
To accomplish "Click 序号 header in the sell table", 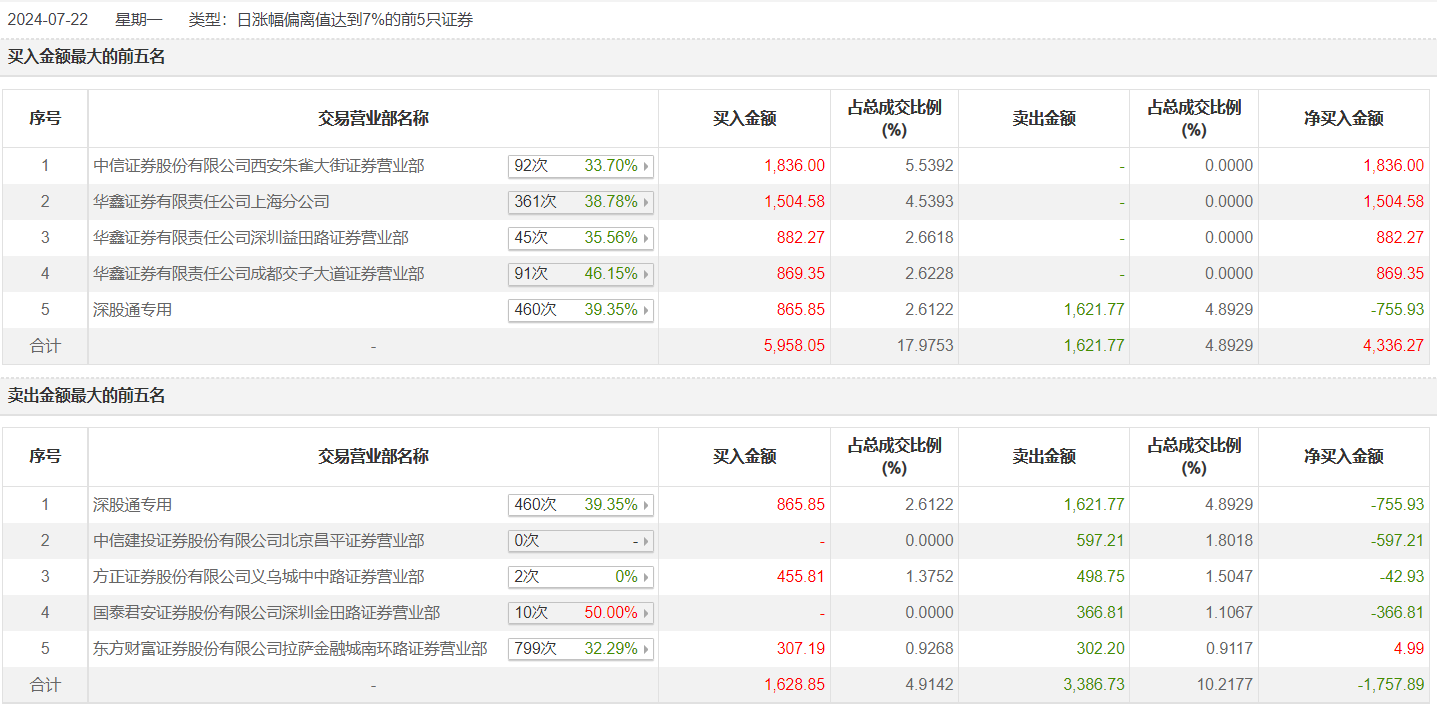I will coord(45,457).
